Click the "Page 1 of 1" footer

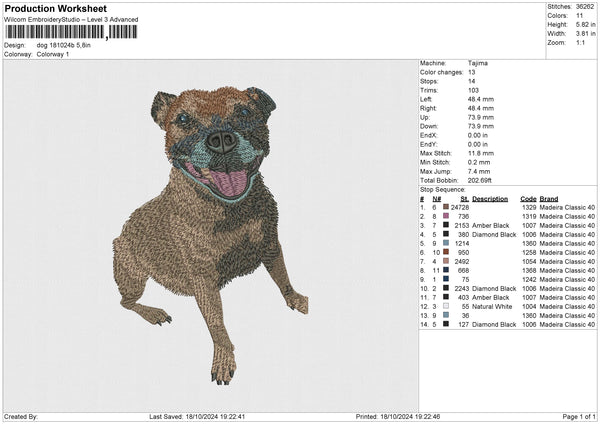pos(579,416)
